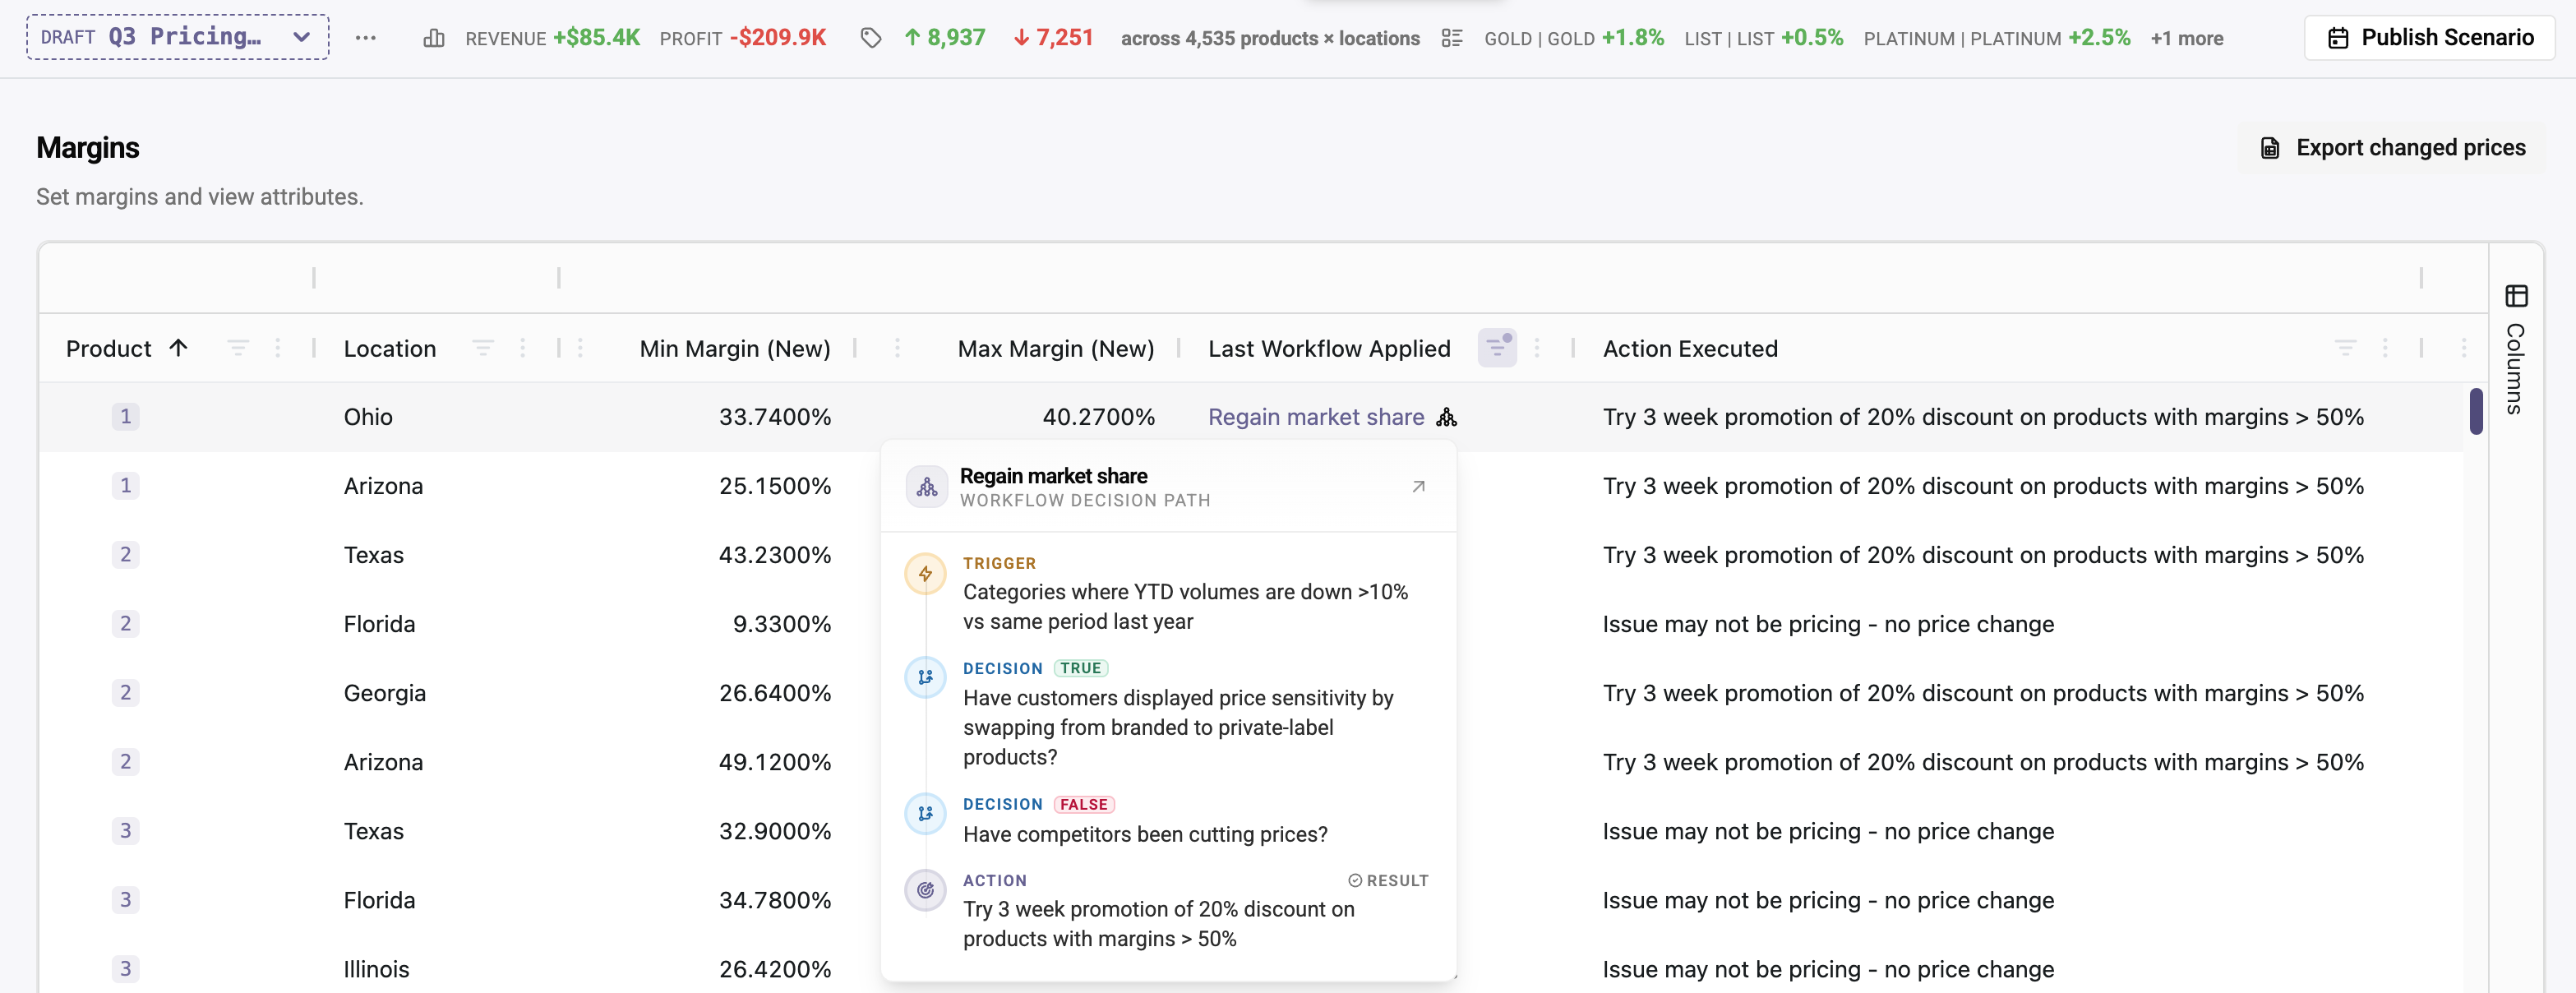Open Action Executed column menu dots
The height and width of the screenshot is (993, 2576).
pos(2385,348)
